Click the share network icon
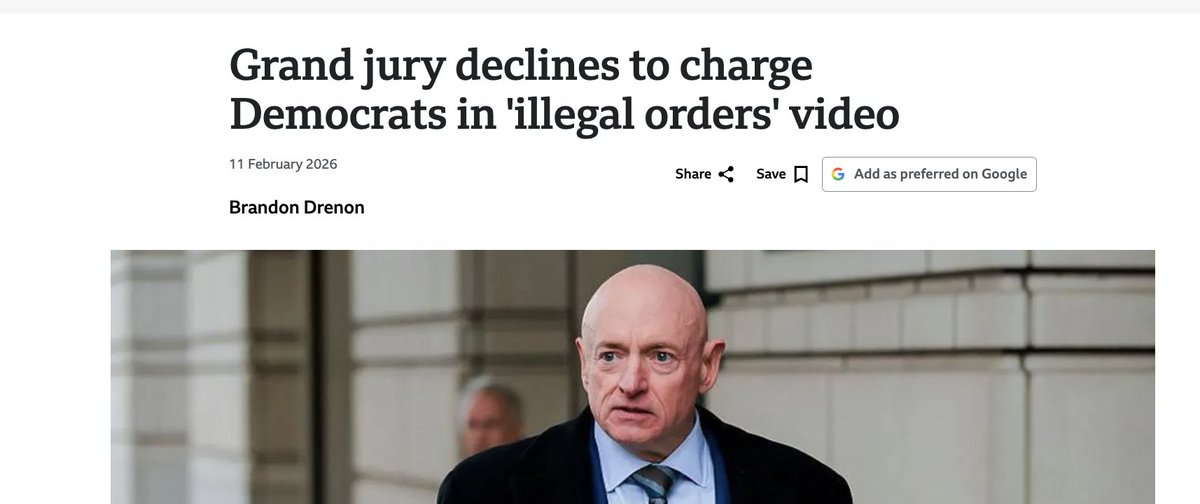This screenshot has height=504, width=1200. click(x=726, y=174)
